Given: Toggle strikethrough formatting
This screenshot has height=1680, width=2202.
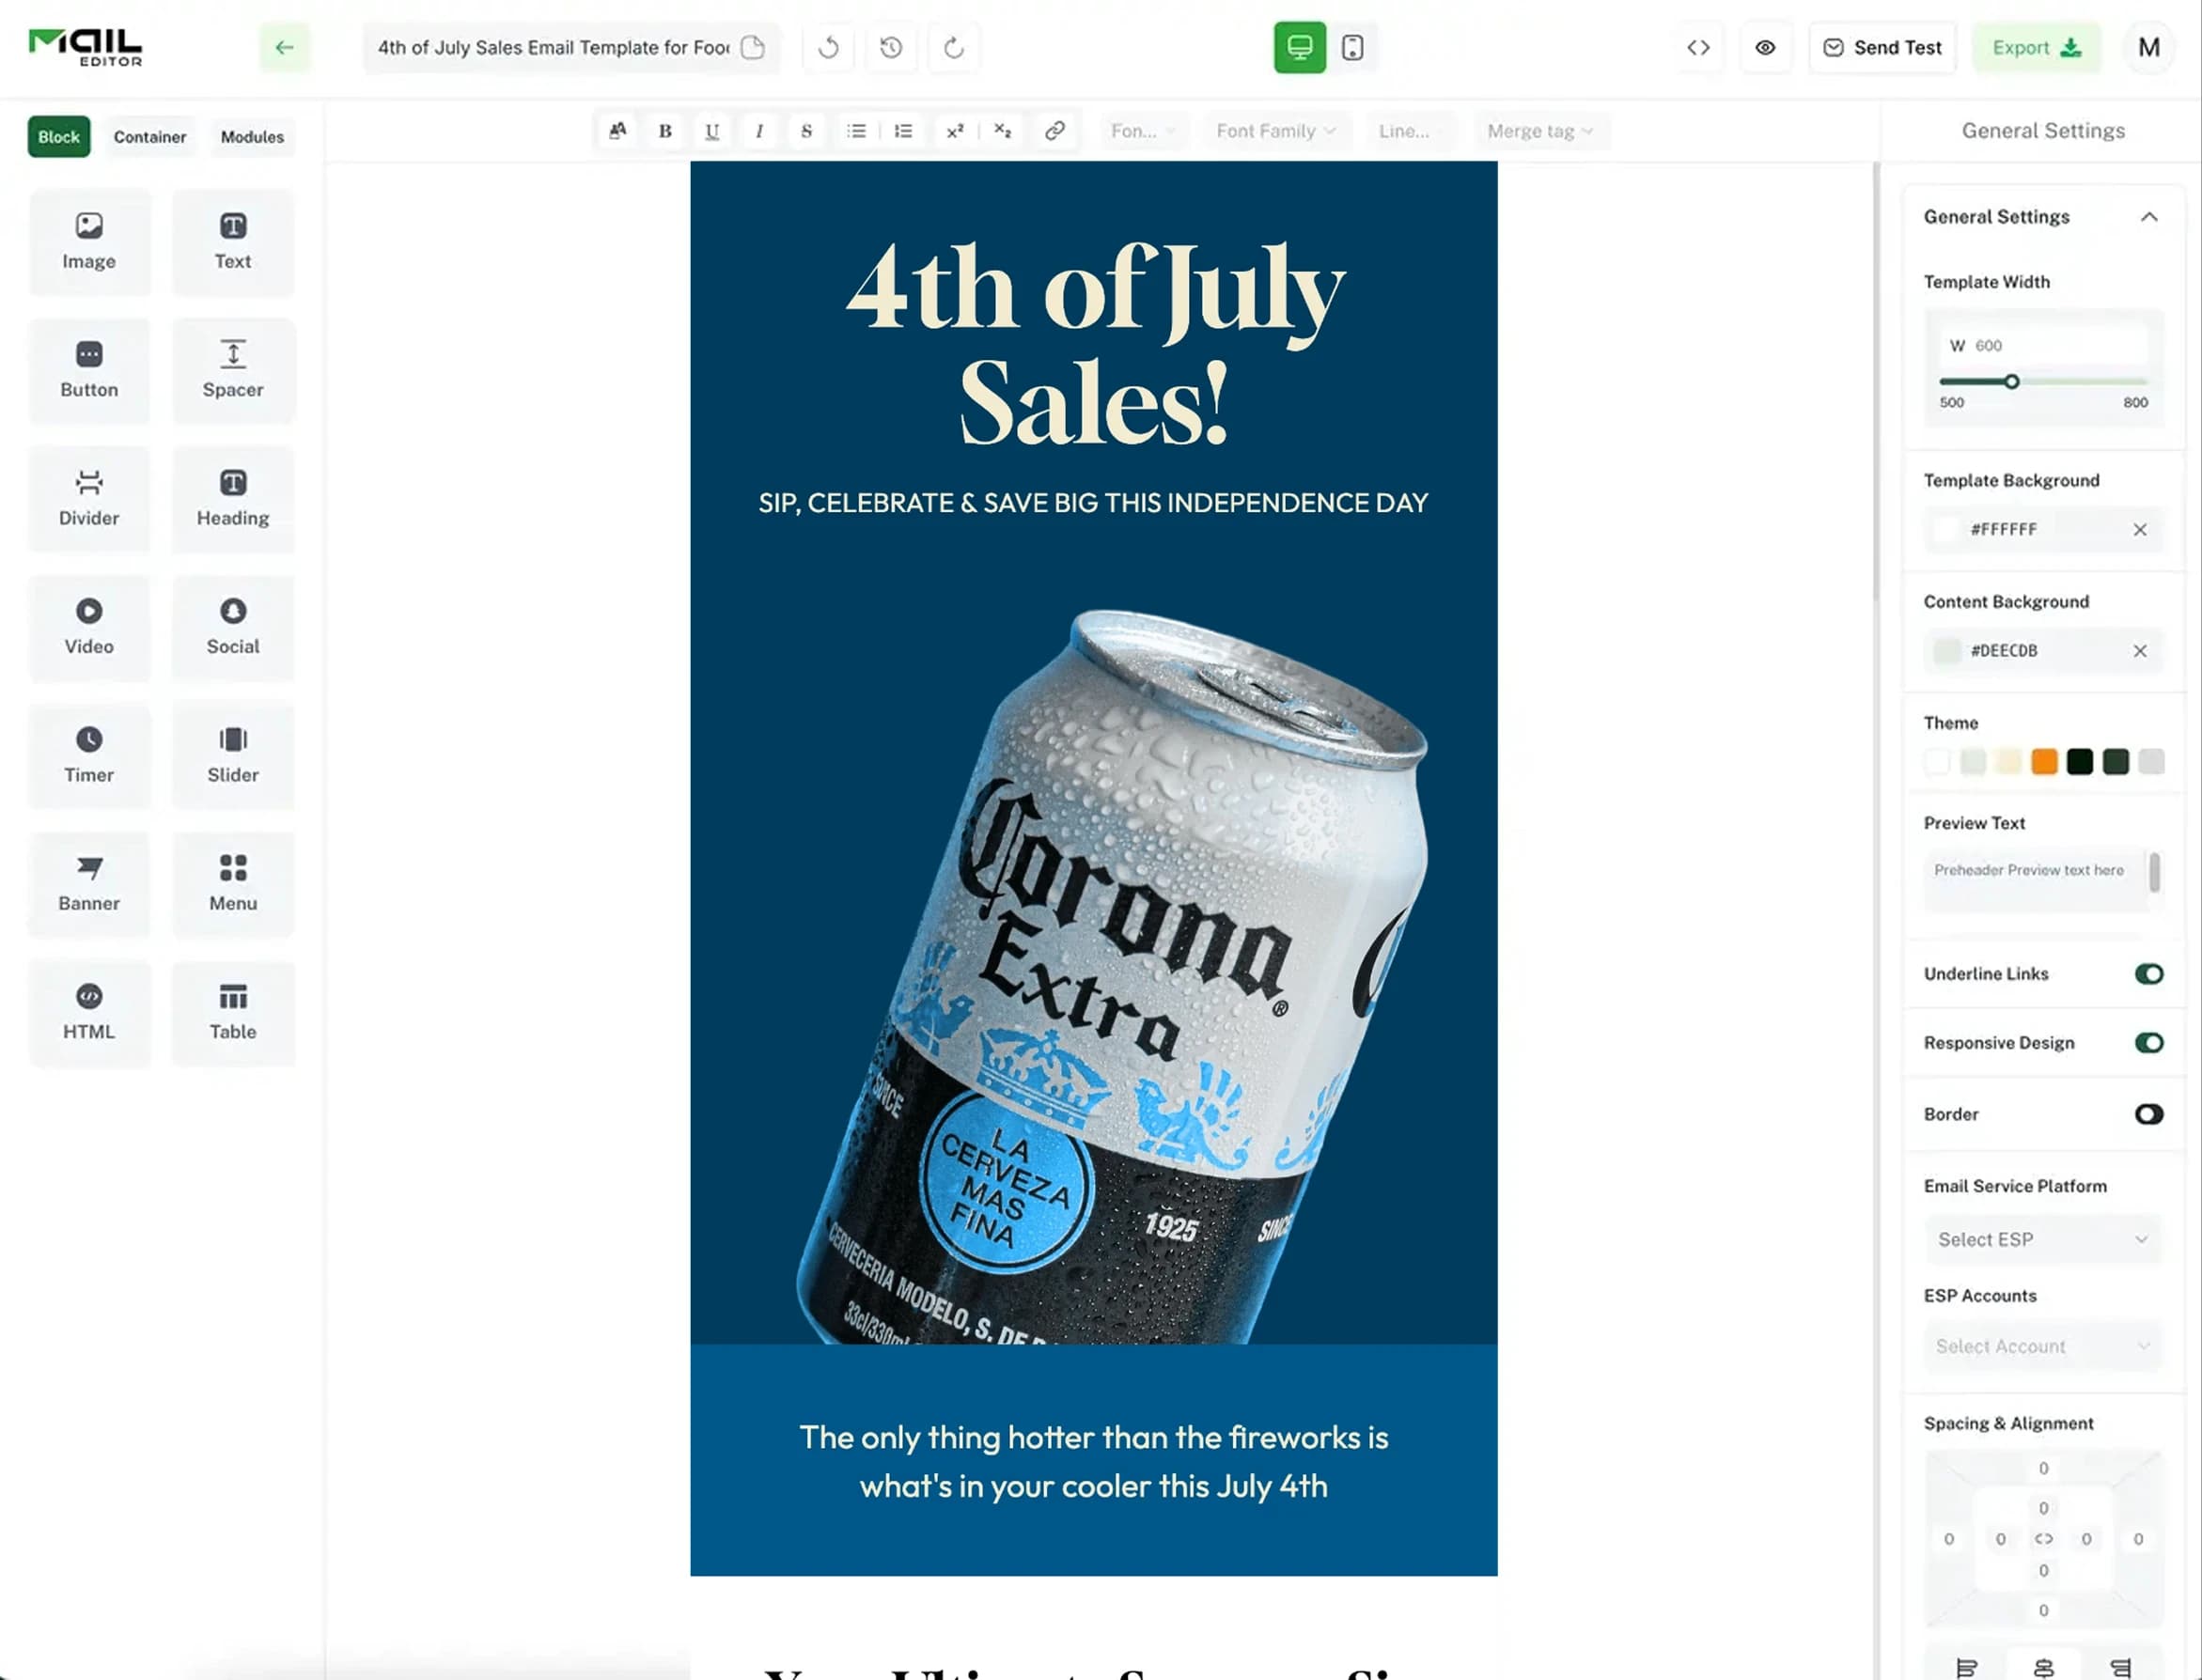Looking at the screenshot, I should click(806, 131).
